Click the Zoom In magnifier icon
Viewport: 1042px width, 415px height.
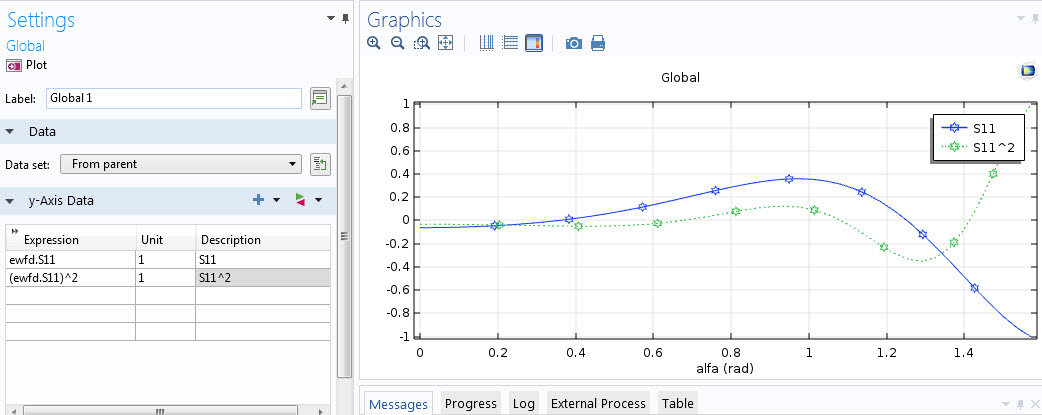click(374, 43)
